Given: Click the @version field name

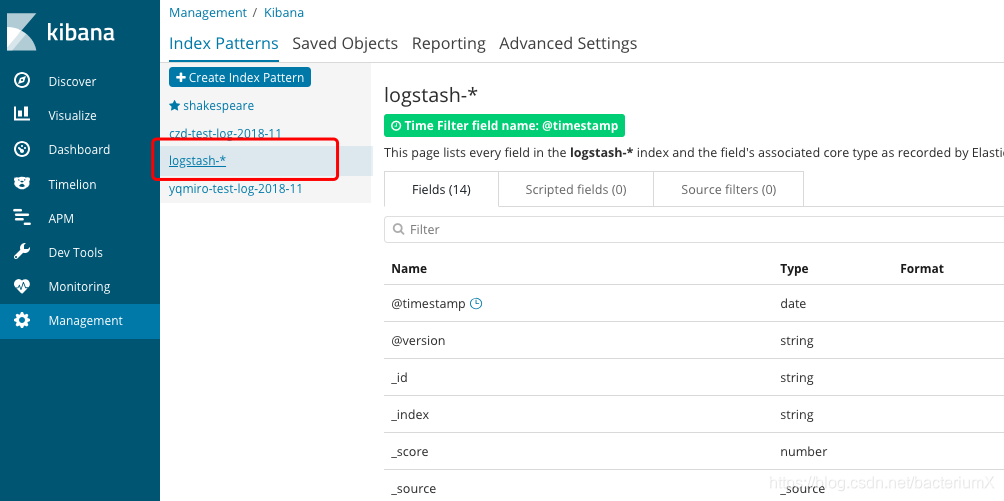Looking at the screenshot, I should pyautogui.click(x=418, y=341).
